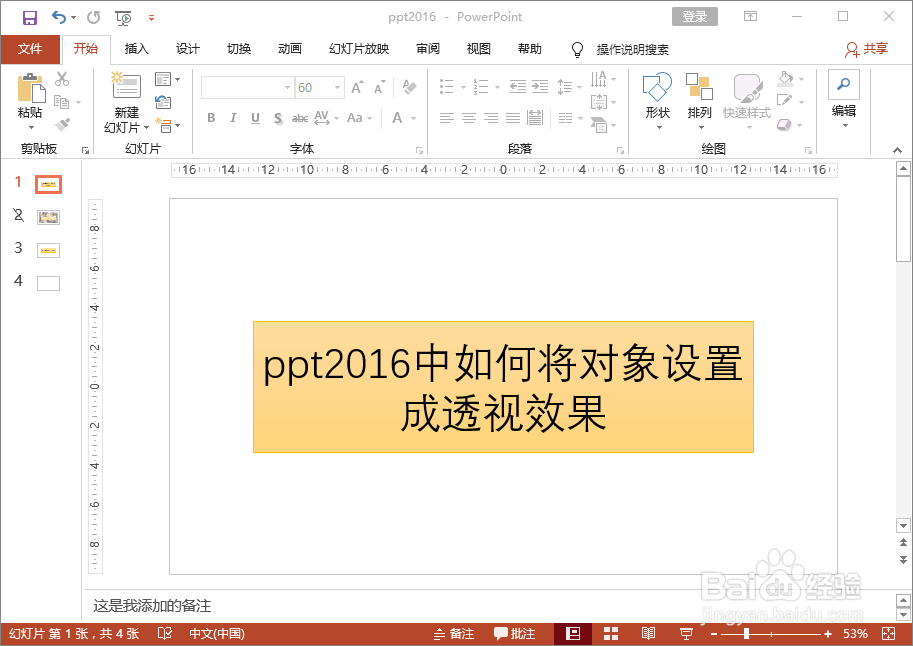Screen dimensions: 913x646
Task: Collapse the ribbon chevron
Action: point(897,150)
